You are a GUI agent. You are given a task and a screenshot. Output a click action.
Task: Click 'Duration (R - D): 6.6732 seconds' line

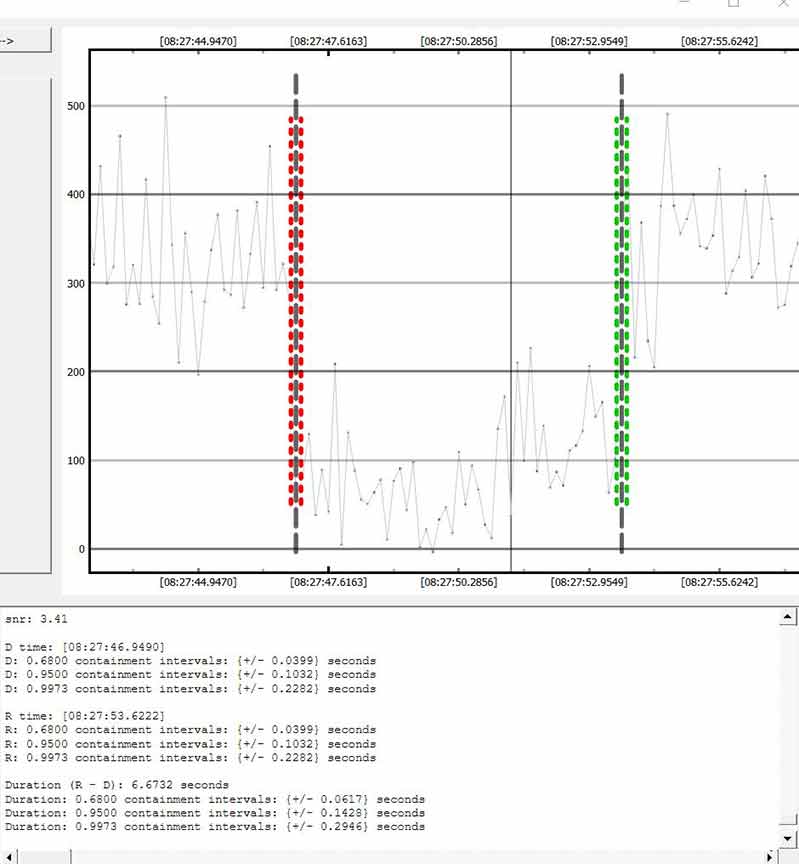[x=117, y=785]
